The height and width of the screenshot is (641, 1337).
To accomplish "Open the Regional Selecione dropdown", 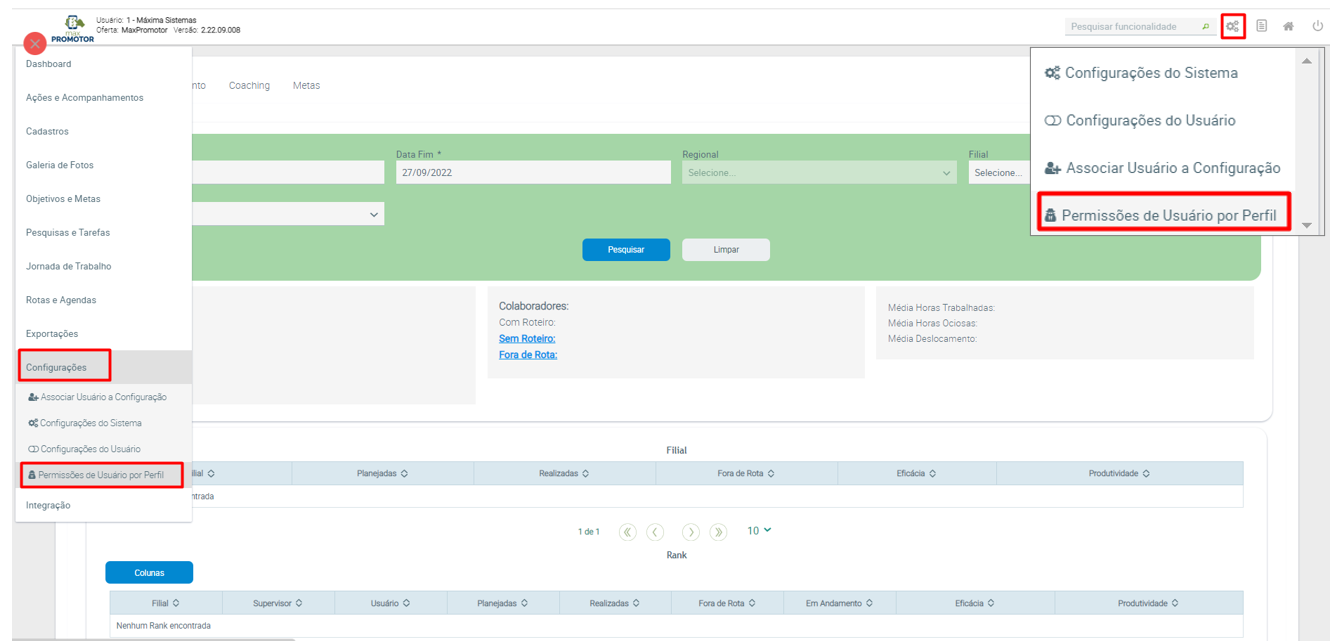I will (820, 172).
